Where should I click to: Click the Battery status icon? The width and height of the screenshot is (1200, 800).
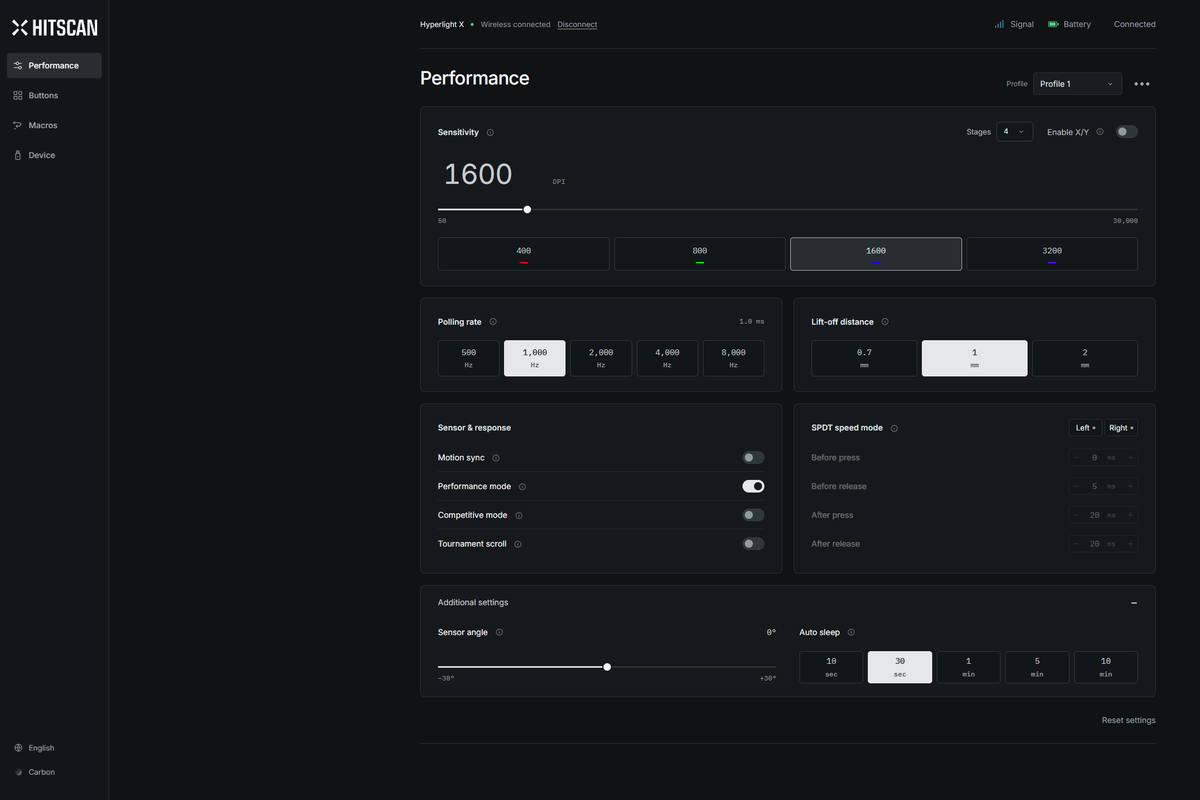pos(1053,24)
